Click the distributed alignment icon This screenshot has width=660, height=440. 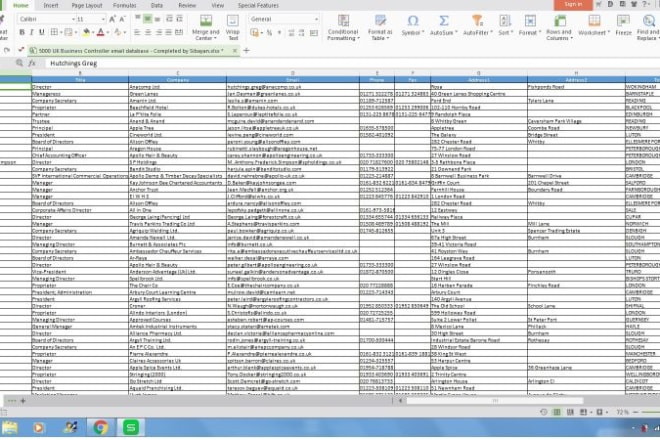click(x=179, y=32)
